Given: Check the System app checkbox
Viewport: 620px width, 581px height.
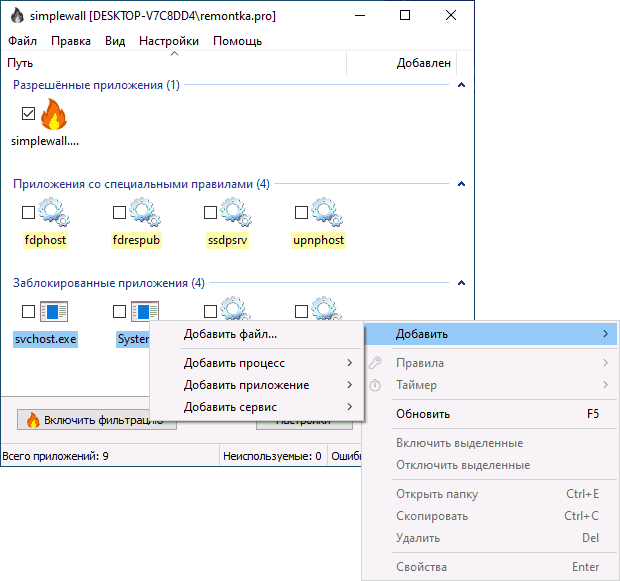Looking at the screenshot, I should (119, 311).
